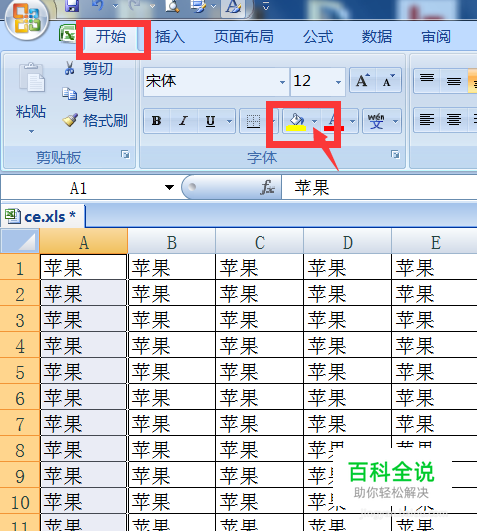Switch to the 页面布局 ribbon tab
This screenshot has width=477, height=531.
[x=244, y=37]
